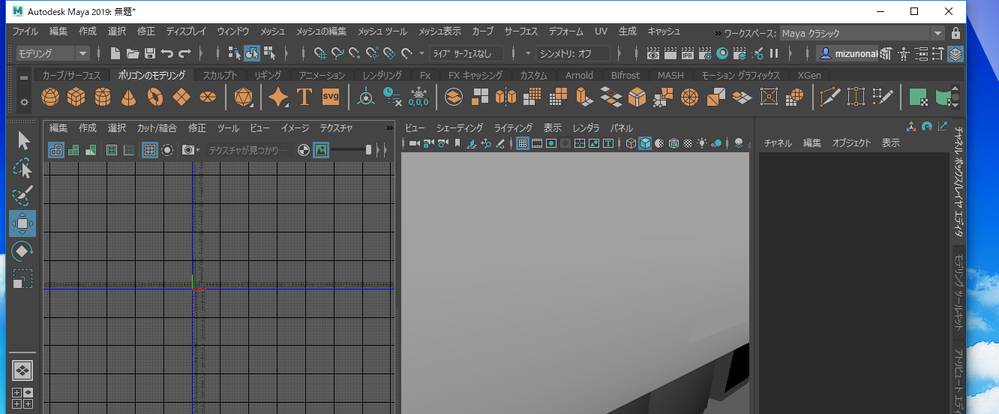999x414 pixels.
Task: Expand the UV editor overflow menu chevron
Action: (x=389, y=128)
